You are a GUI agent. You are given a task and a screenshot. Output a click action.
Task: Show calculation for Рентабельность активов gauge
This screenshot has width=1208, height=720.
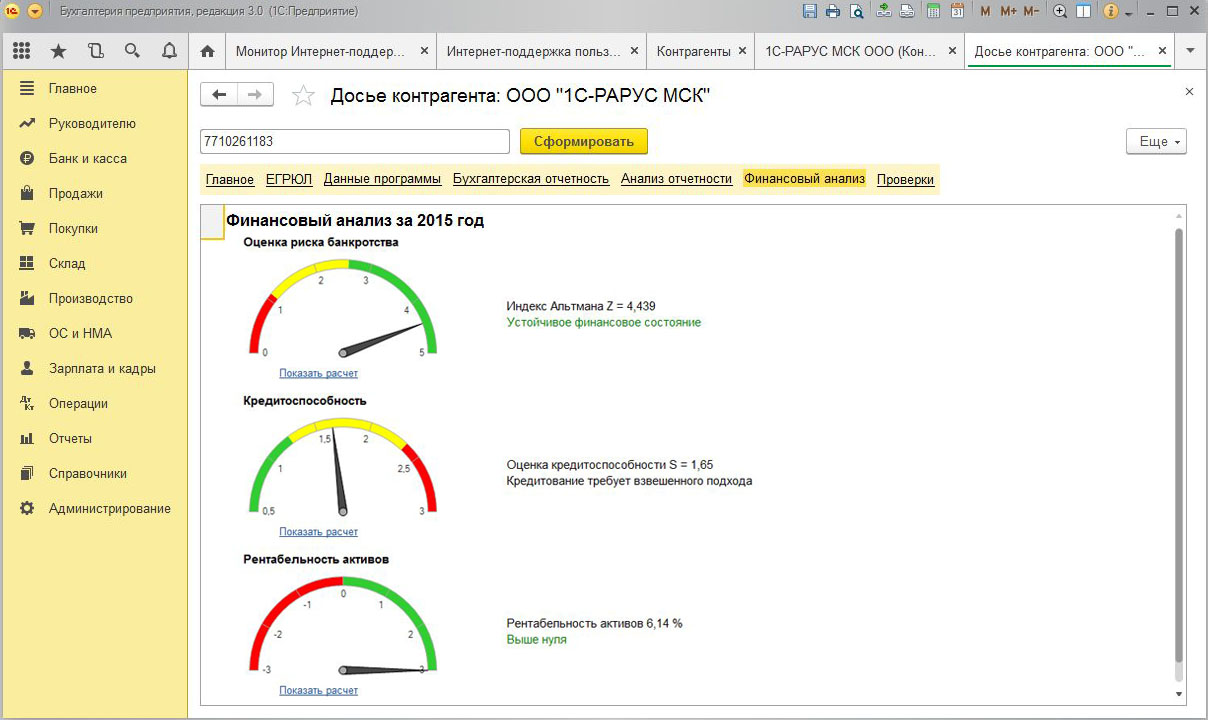[318, 691]
